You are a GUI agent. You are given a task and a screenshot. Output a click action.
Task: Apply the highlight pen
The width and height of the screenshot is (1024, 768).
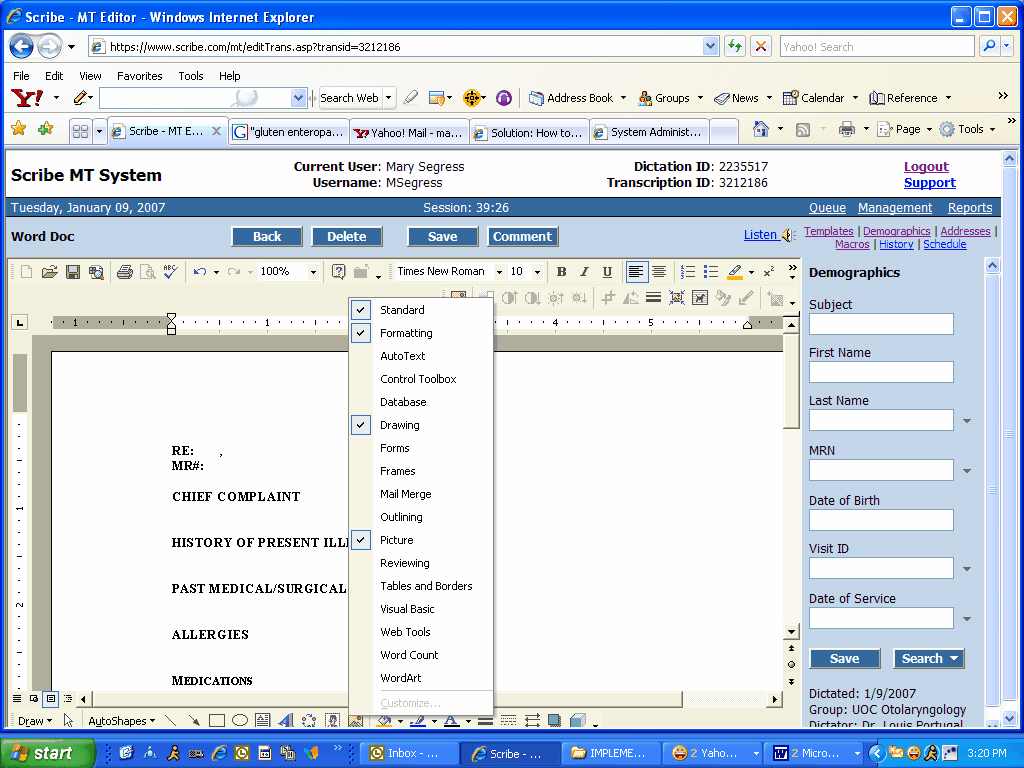click(735, 272)
